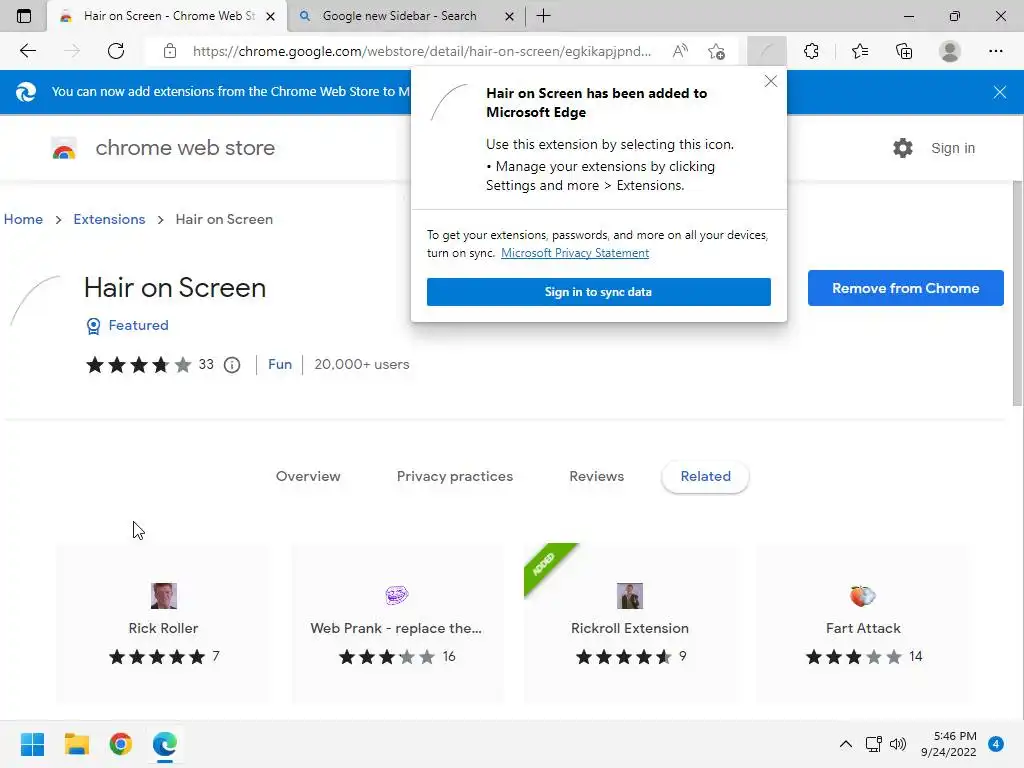The height and width of the screenshot is (768, 1024).
Task: Show hidden system tray icons
Action: click(x=845, y=744)
